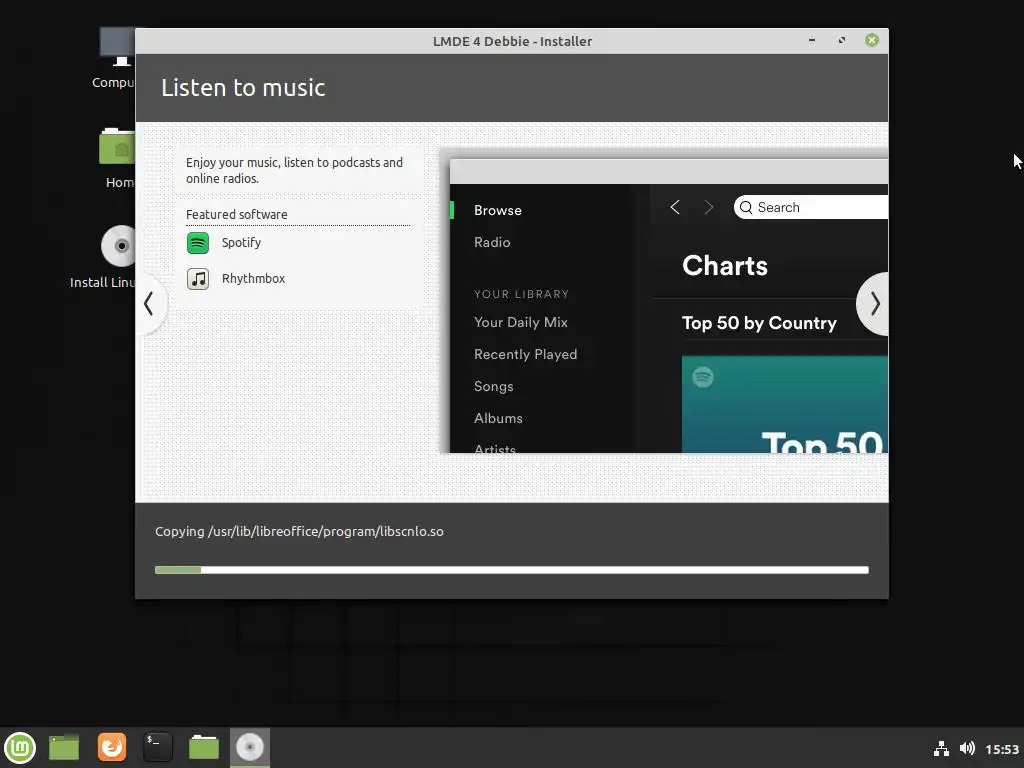Screen dimensions: 1024x768
Task: Select the Installer disc taskbar item
Action: click(x=249, y=747)
